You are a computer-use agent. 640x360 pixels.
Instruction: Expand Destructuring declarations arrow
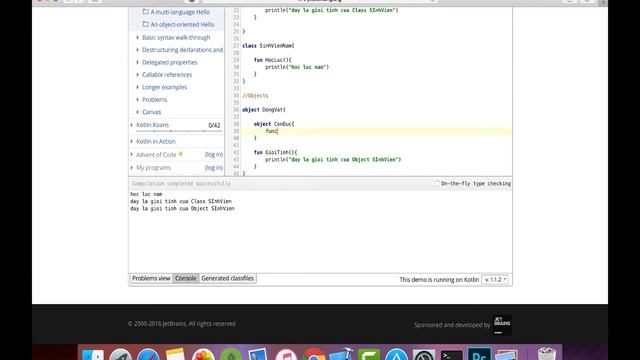point(138,50)
